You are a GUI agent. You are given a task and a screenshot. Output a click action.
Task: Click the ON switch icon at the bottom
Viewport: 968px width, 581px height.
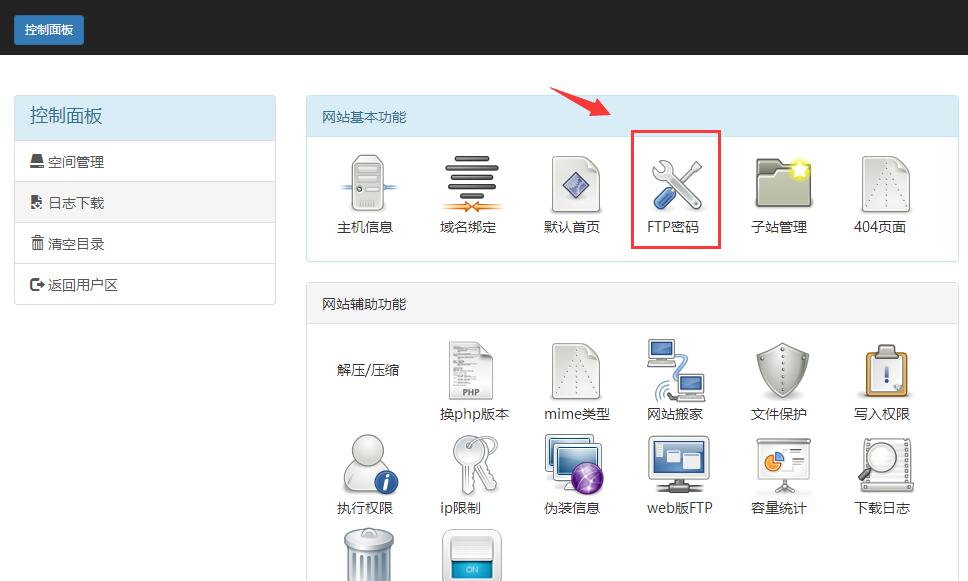pos(472,556)
